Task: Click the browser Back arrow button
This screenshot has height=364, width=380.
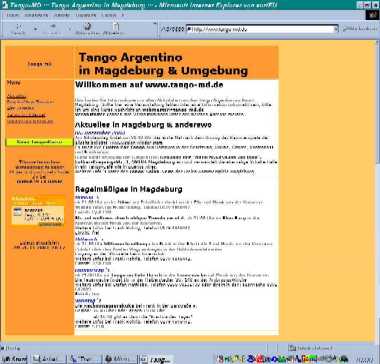Action: (18, 29)
